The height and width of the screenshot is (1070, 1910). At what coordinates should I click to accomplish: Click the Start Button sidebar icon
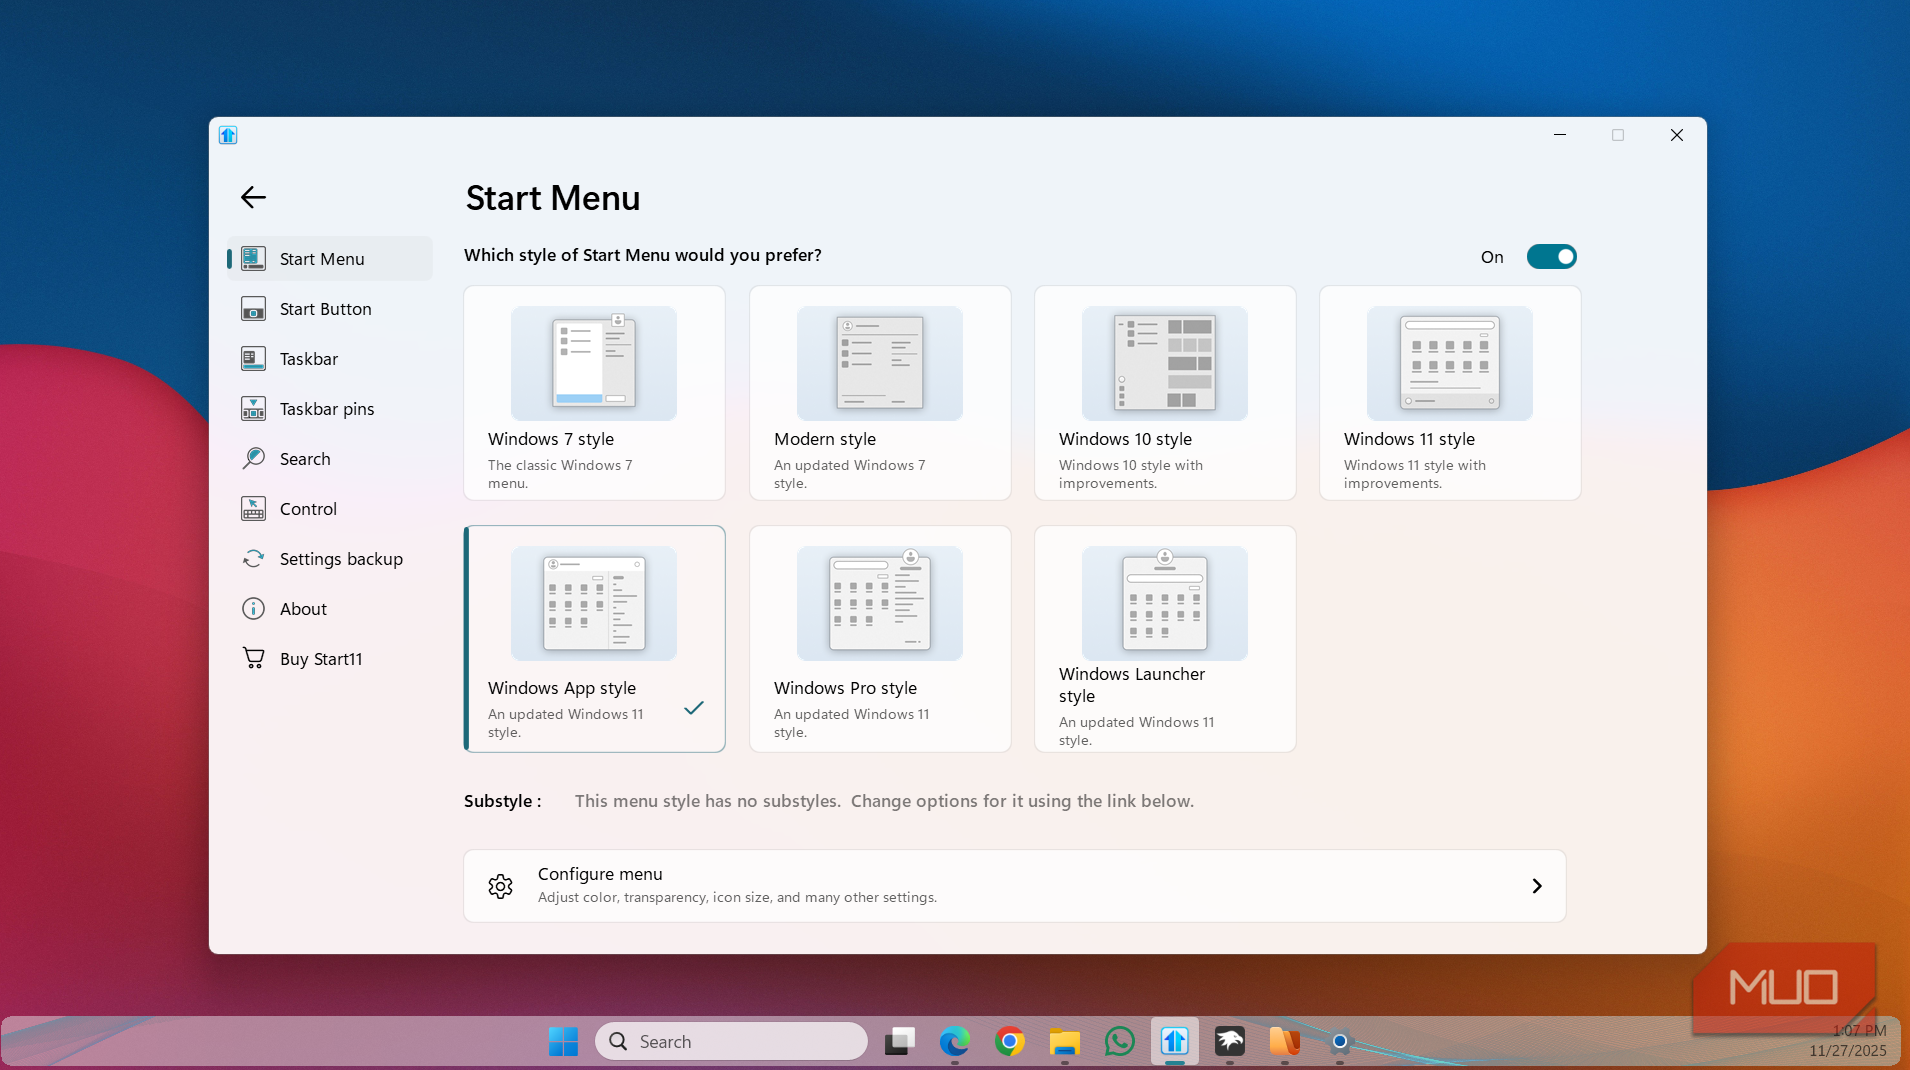click(254, 309)
